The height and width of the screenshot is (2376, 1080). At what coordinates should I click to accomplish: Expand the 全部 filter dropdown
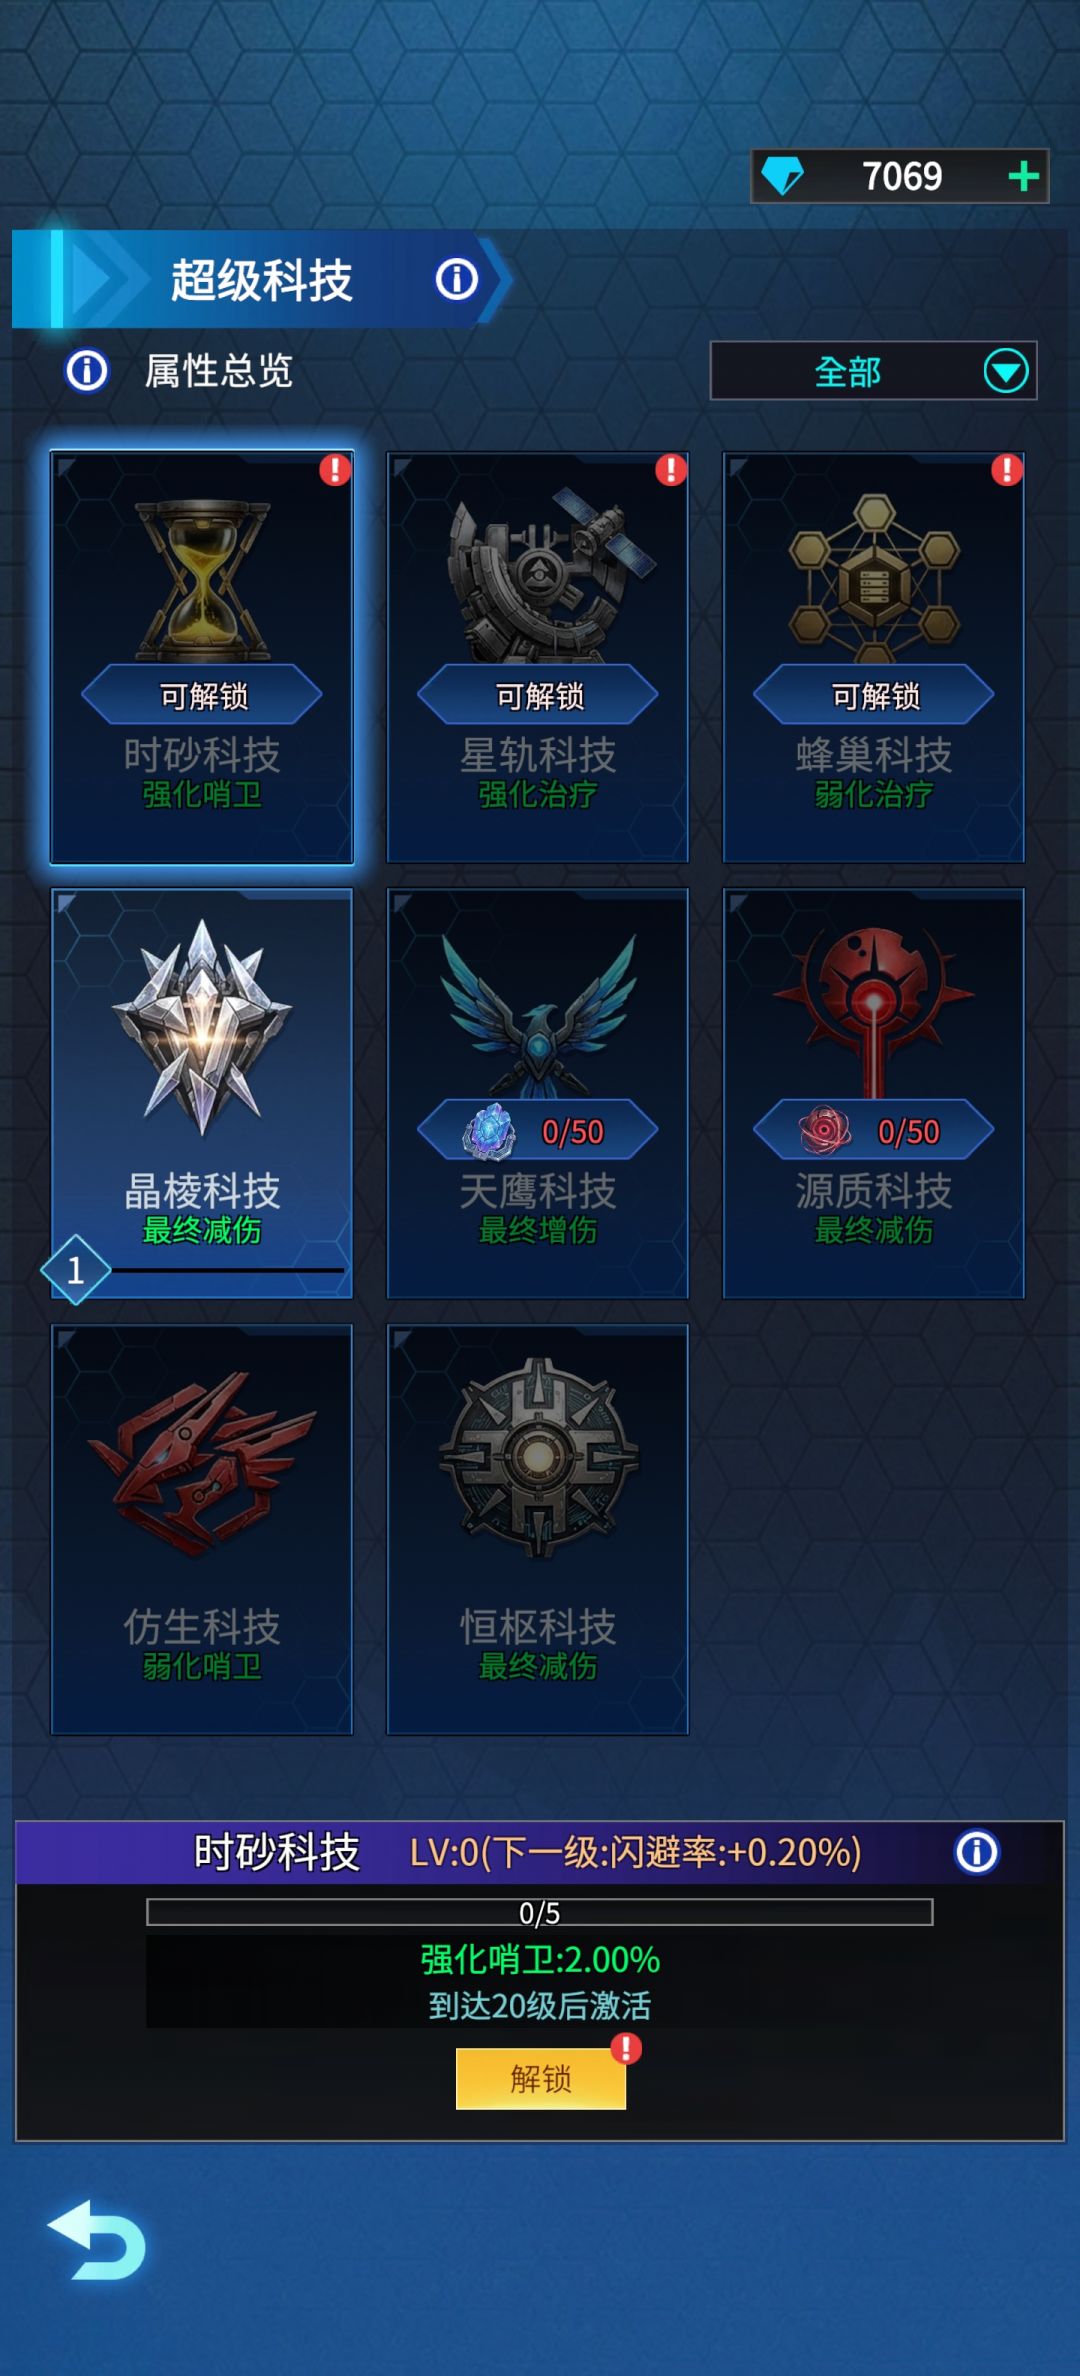[x=873, y=371]
